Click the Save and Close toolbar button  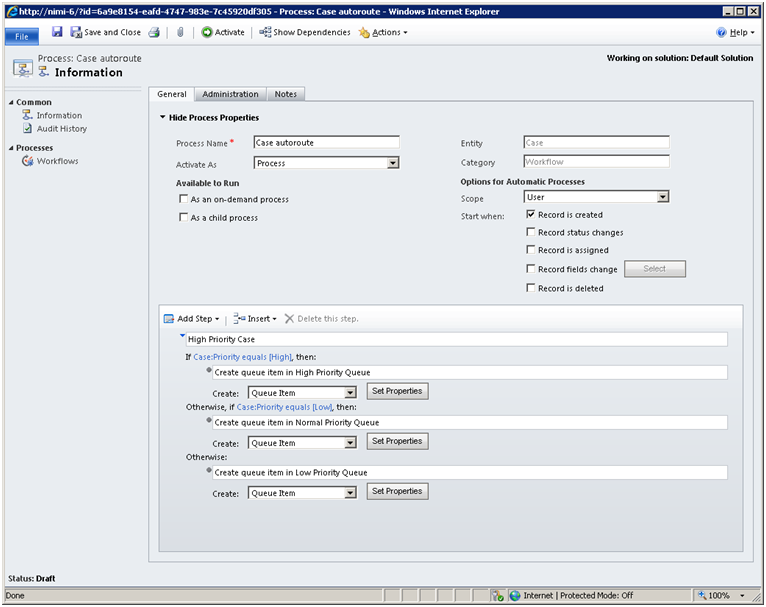click(105, 32)
